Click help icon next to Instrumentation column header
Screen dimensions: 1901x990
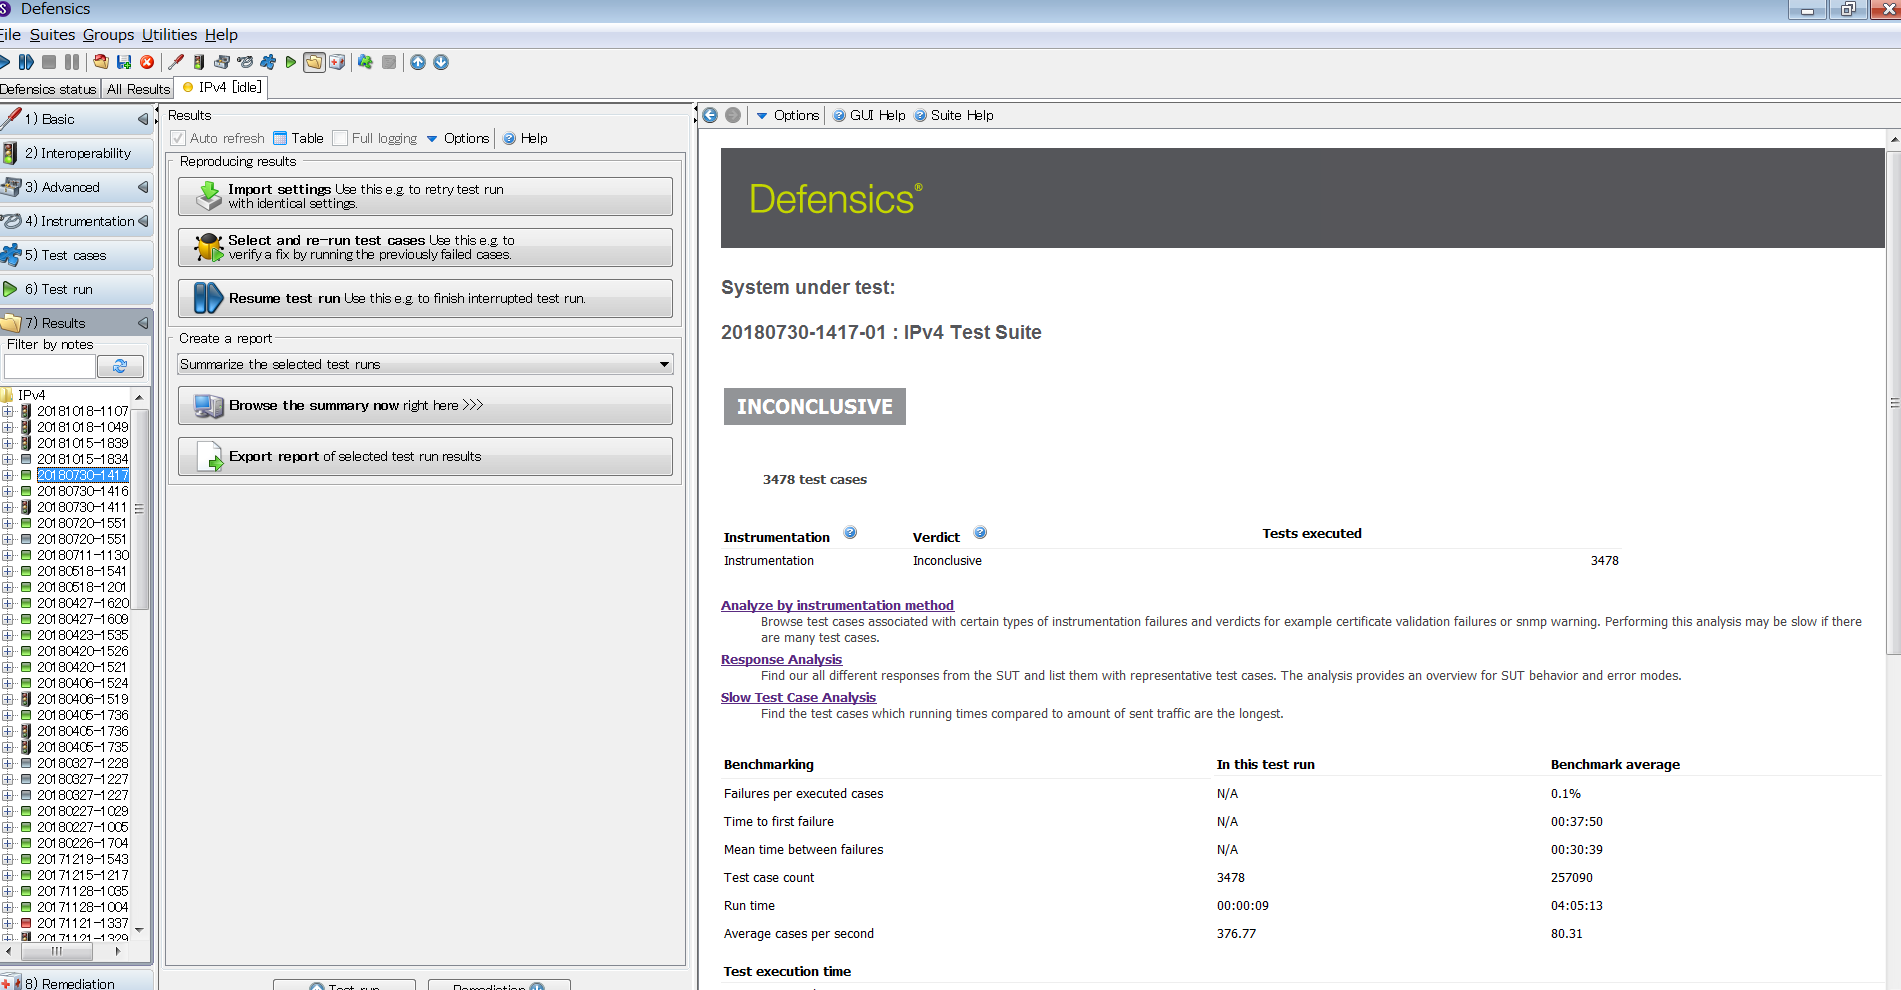(850, 533)
